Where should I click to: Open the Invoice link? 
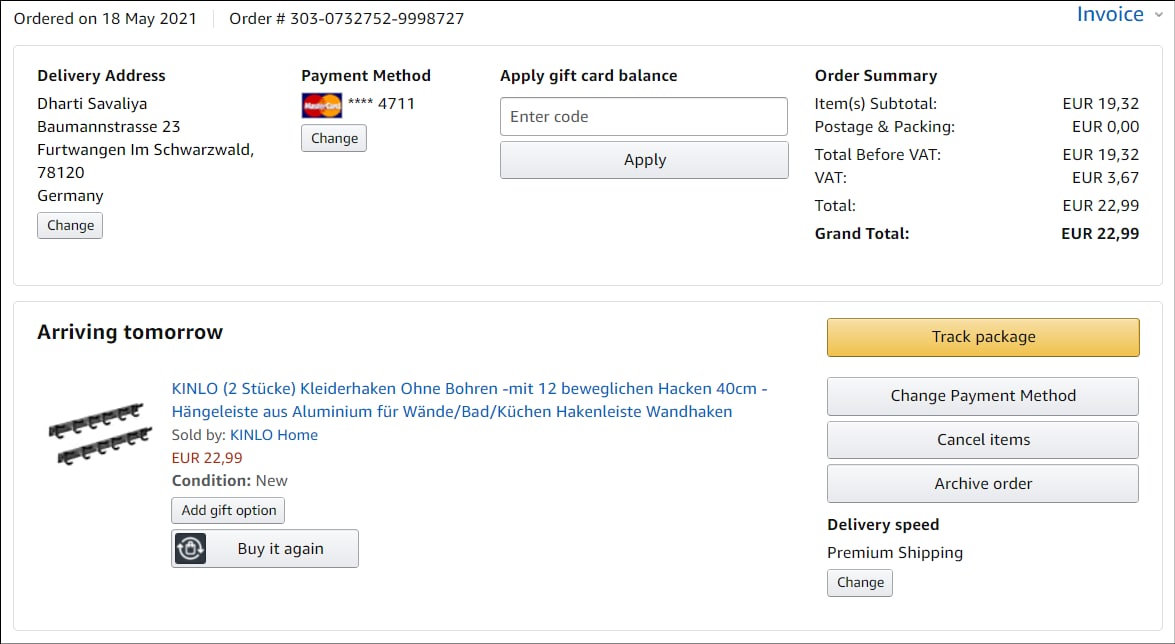pos(1110,15)
